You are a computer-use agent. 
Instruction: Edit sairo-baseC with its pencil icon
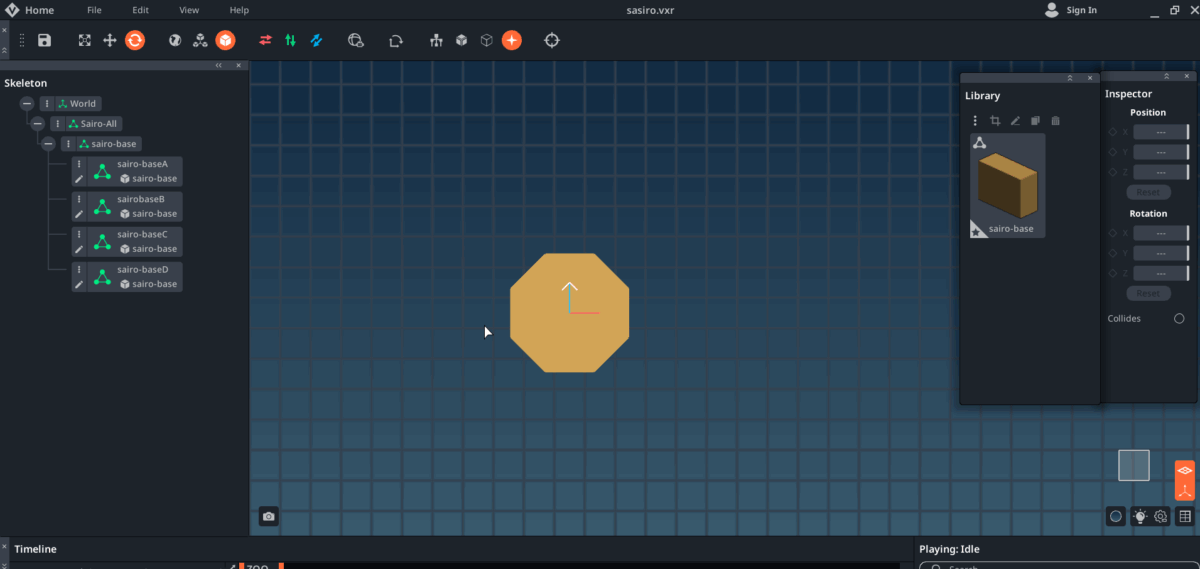tap(79, 249)
